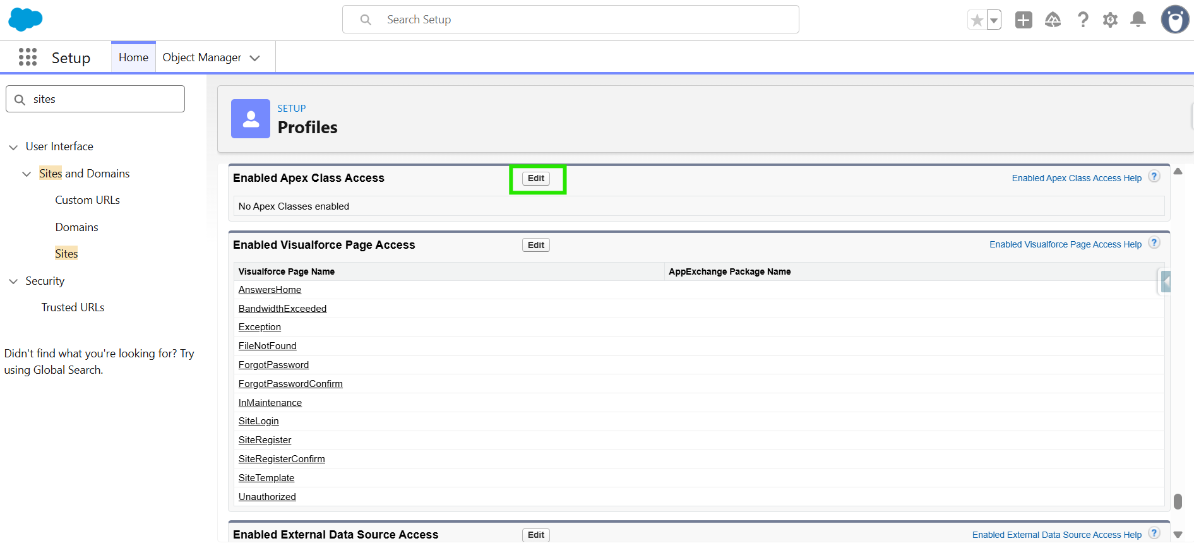Image resolution: width=1194 pixels, height=548 pixels.
Task: Open the Salesforce Help question mark
Action: tap(1082, 20)
